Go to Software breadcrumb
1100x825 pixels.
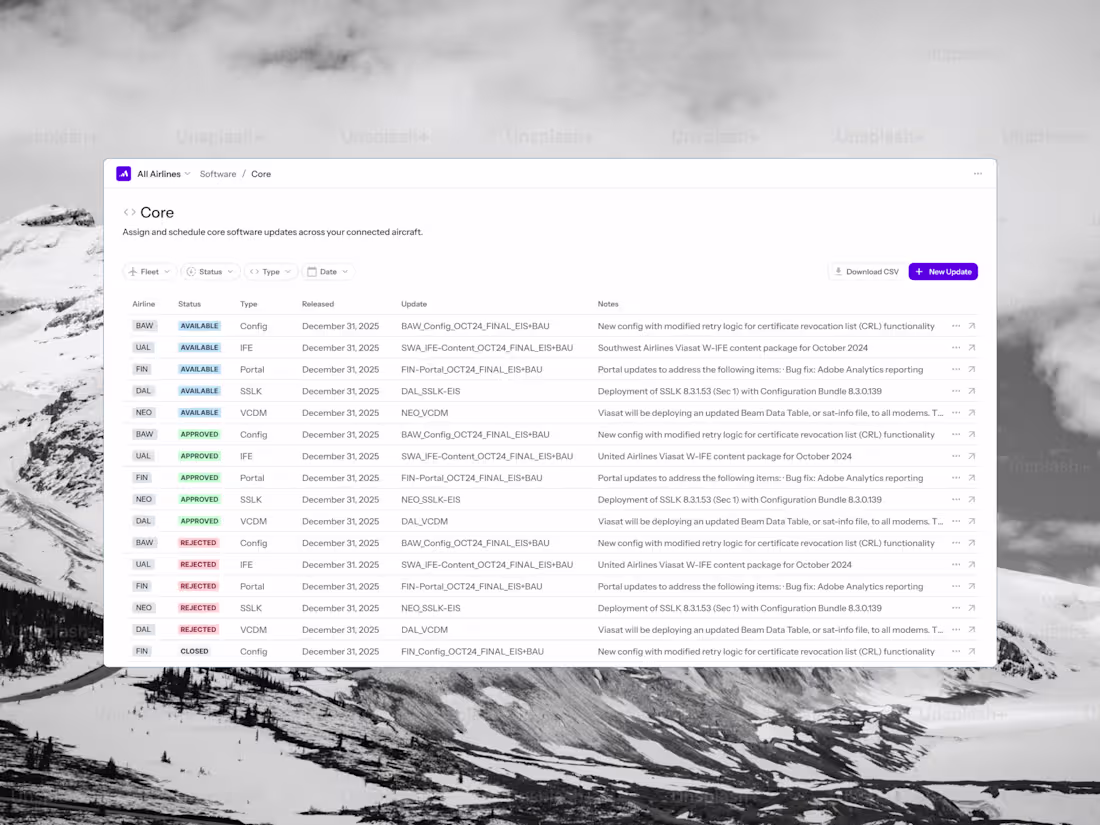pos(217,173)
